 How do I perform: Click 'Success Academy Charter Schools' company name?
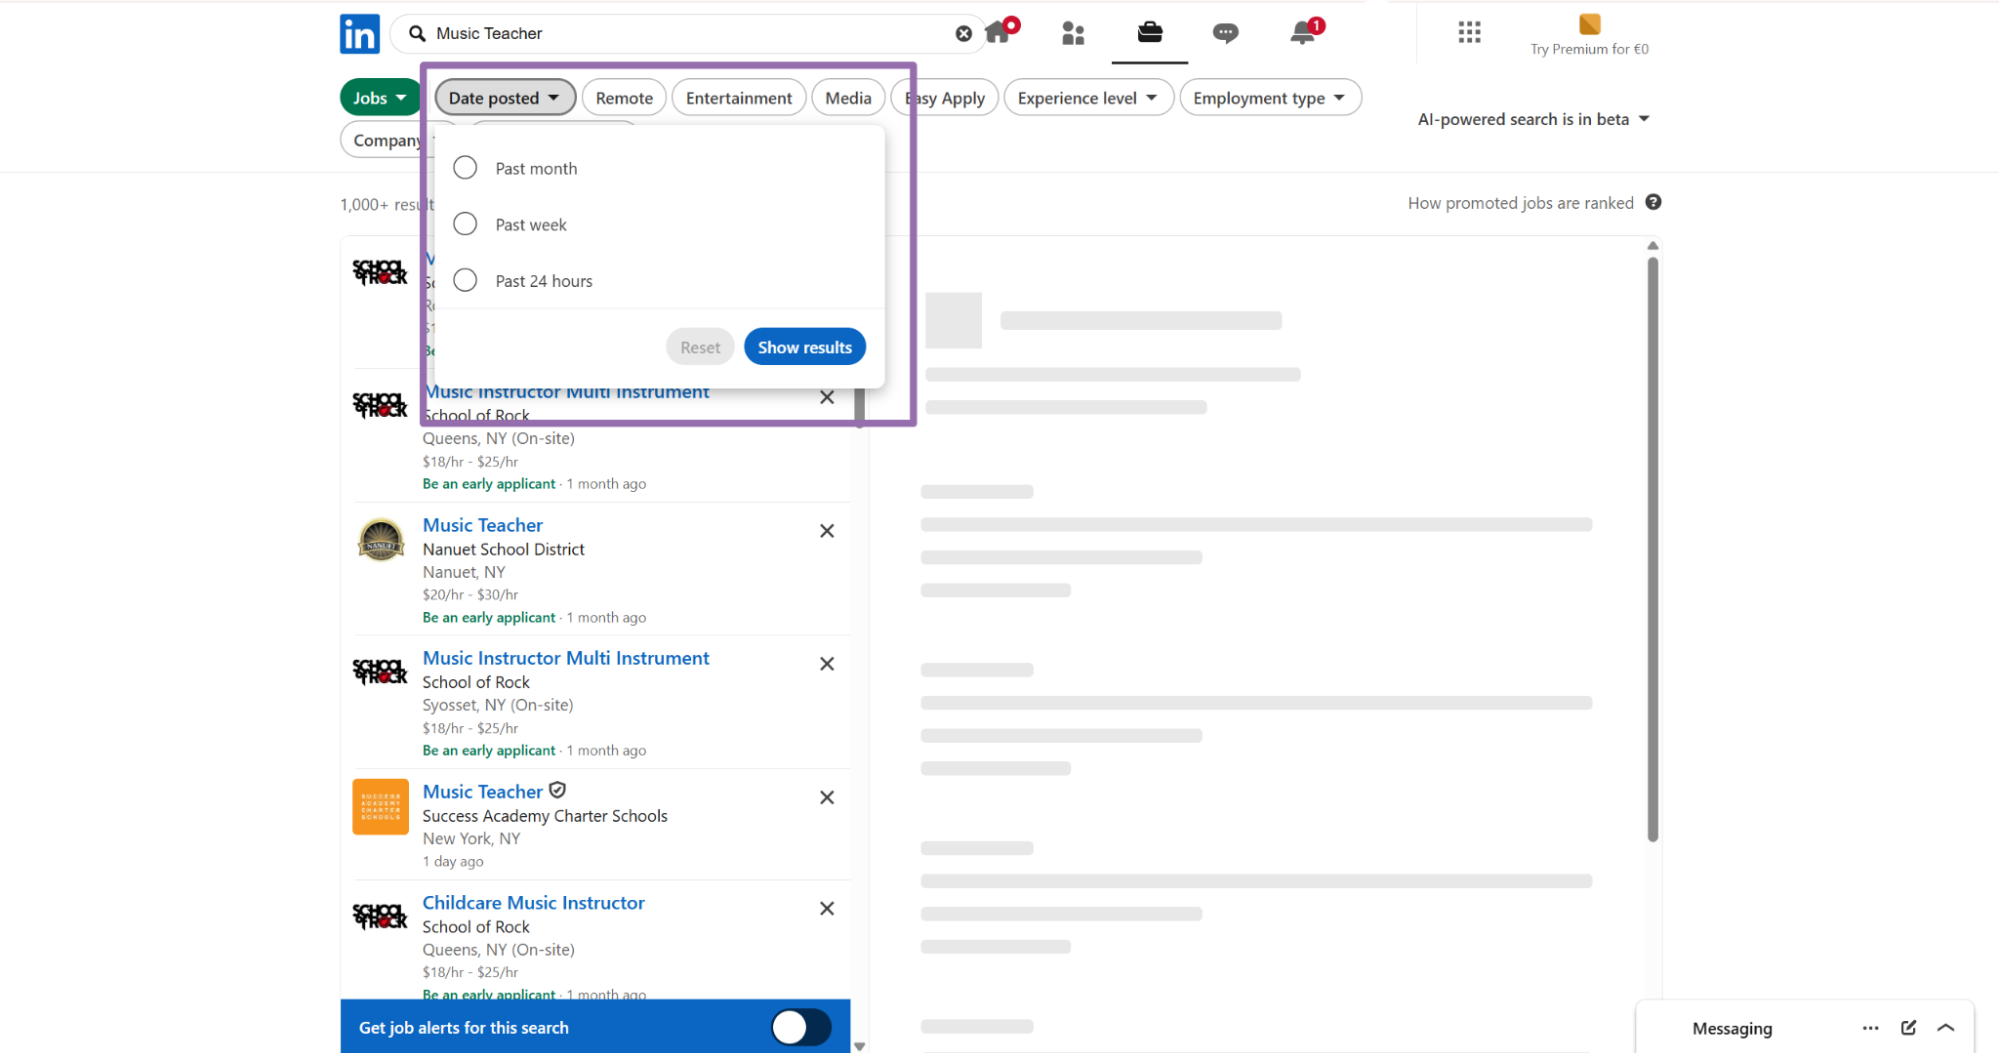click(545, 816)
